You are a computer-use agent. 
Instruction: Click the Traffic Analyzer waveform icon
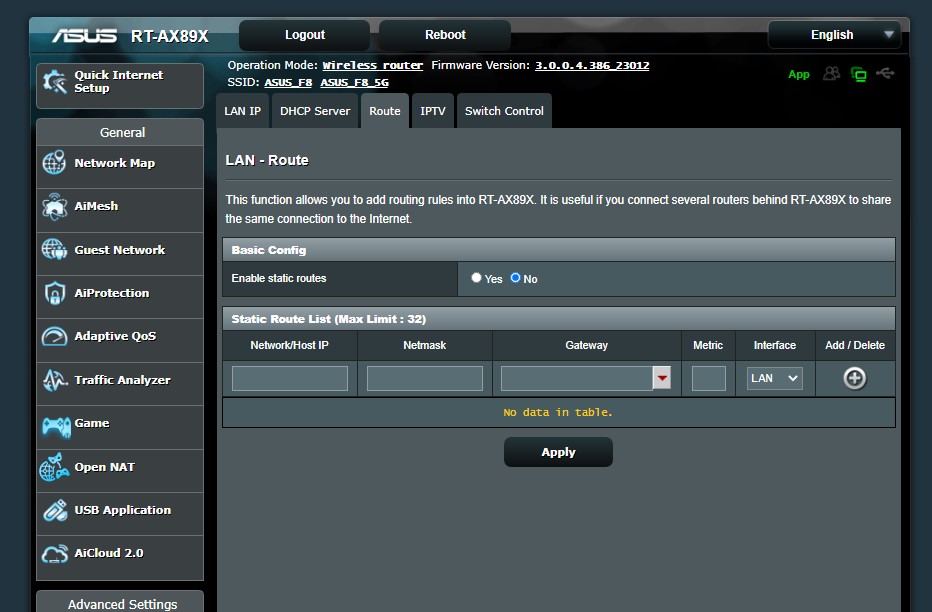pyautogui.click(x=54, y=380)
